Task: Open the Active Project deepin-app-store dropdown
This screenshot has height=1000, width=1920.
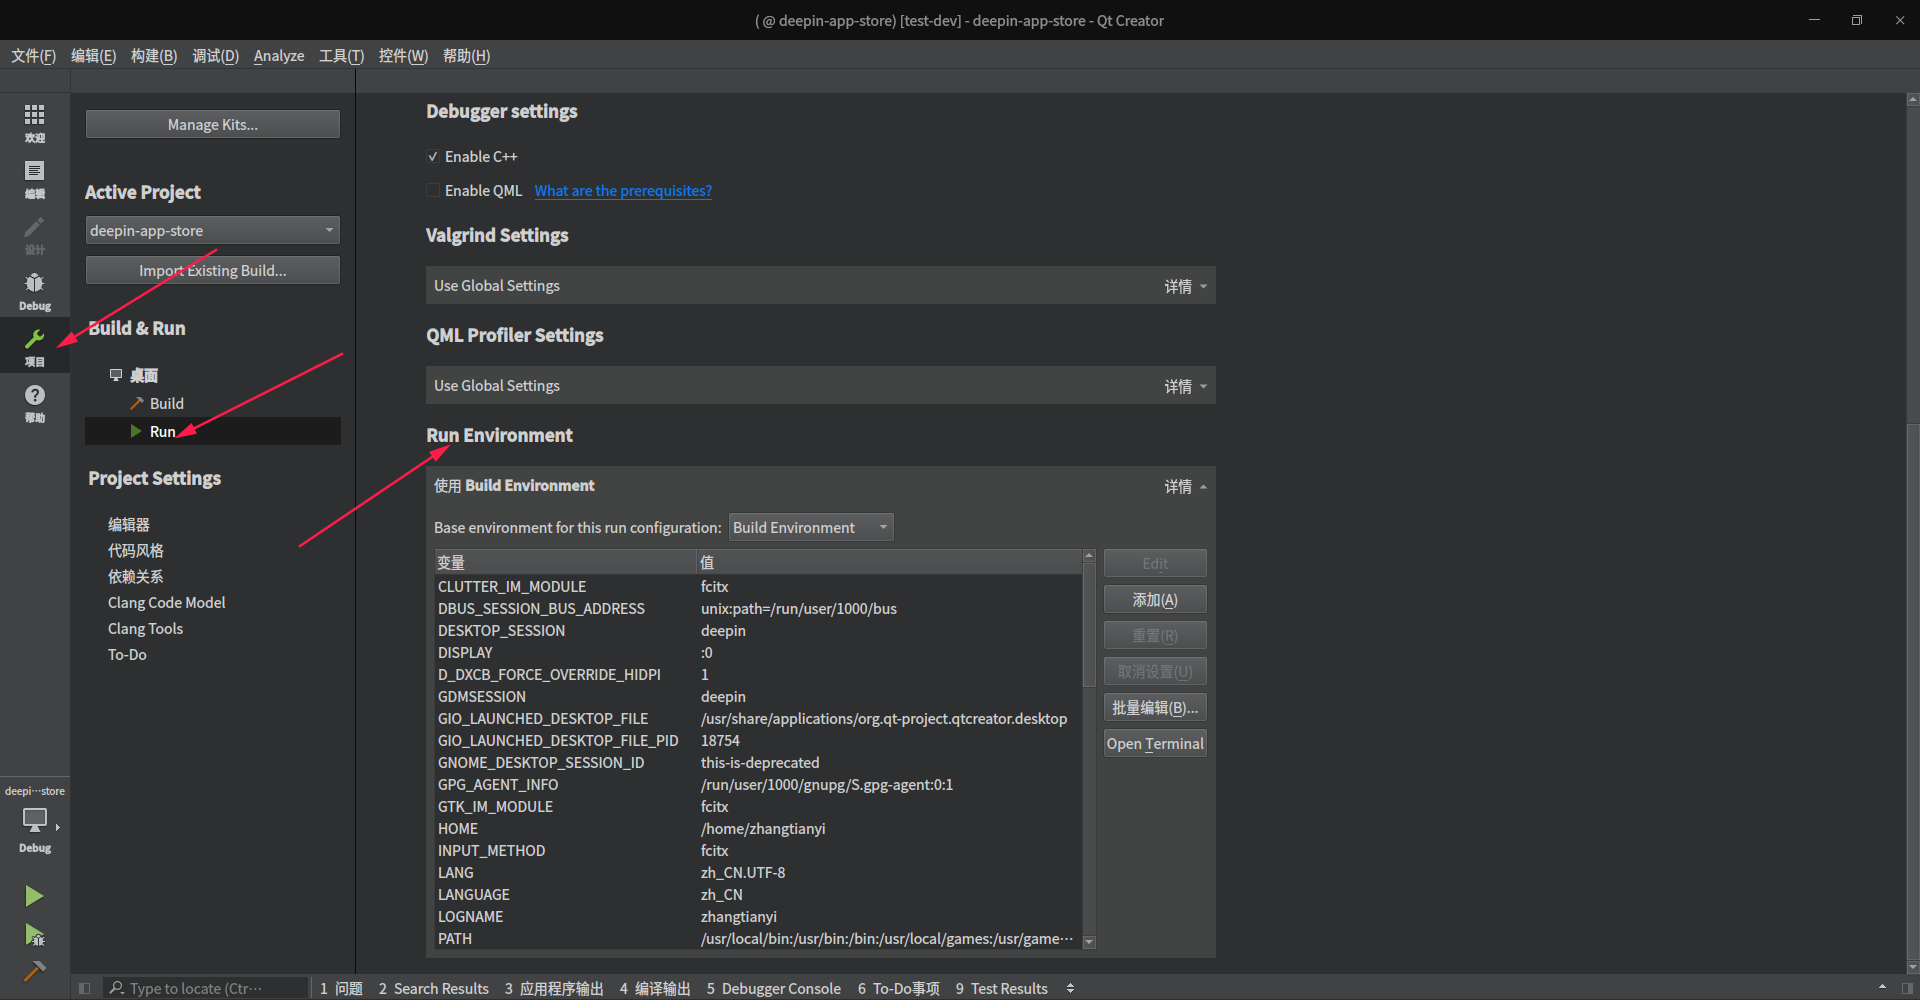Action: (x=212, y=231)
